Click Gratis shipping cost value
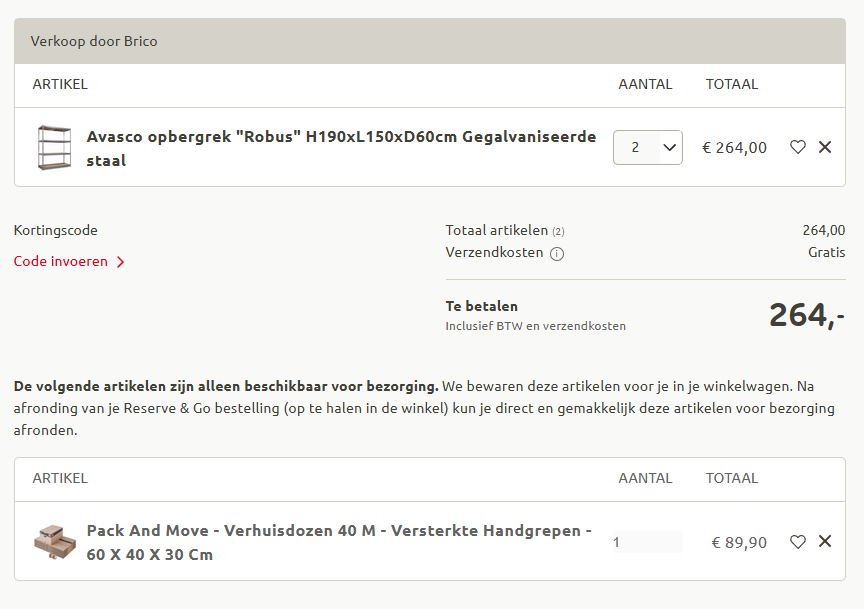864x609 pixels. pos(826,253)
